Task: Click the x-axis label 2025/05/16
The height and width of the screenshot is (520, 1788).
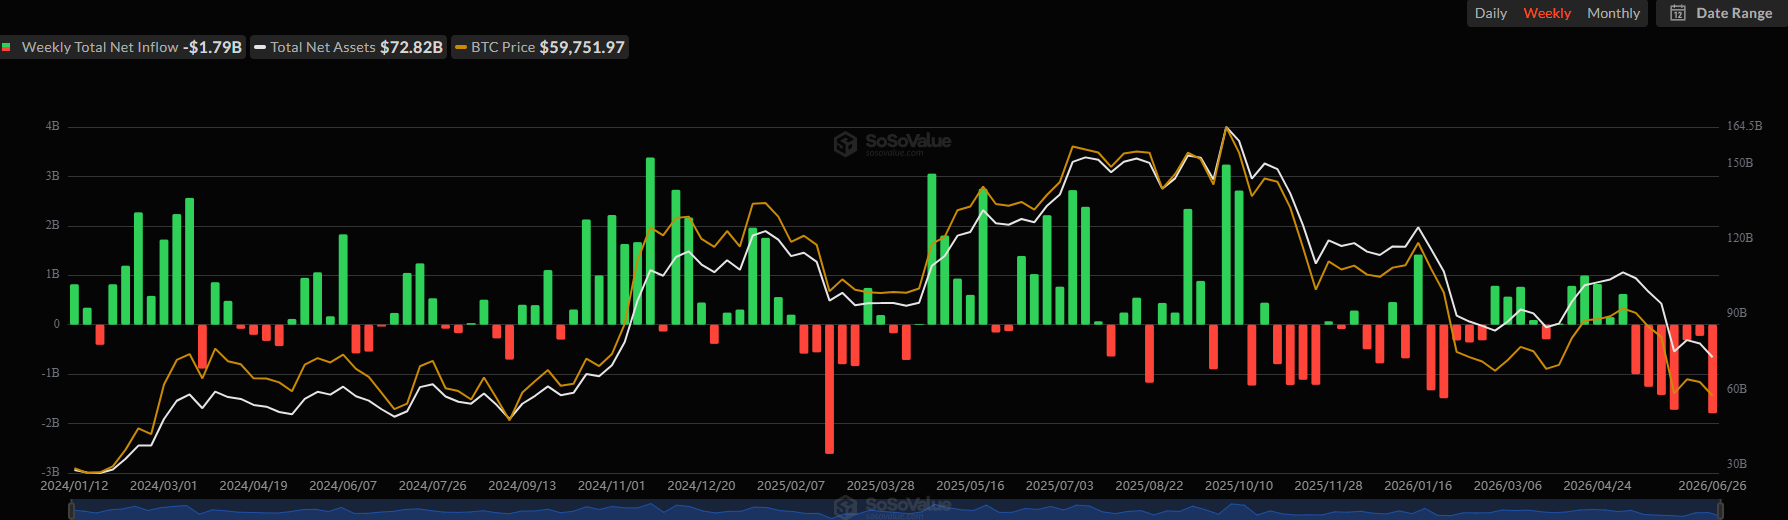Action: tap(970, 485)
